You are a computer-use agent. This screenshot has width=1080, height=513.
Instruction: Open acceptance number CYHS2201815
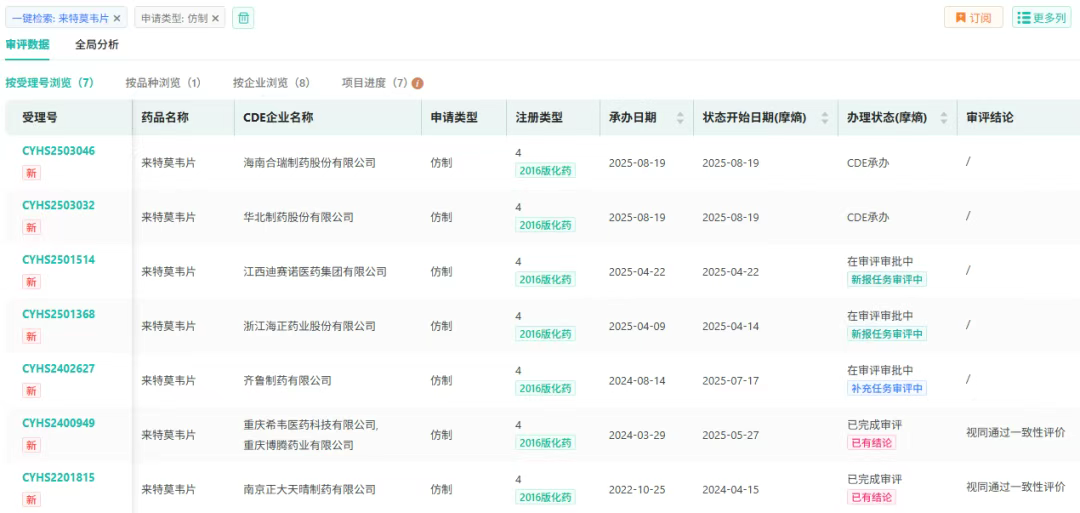point(59,478)
